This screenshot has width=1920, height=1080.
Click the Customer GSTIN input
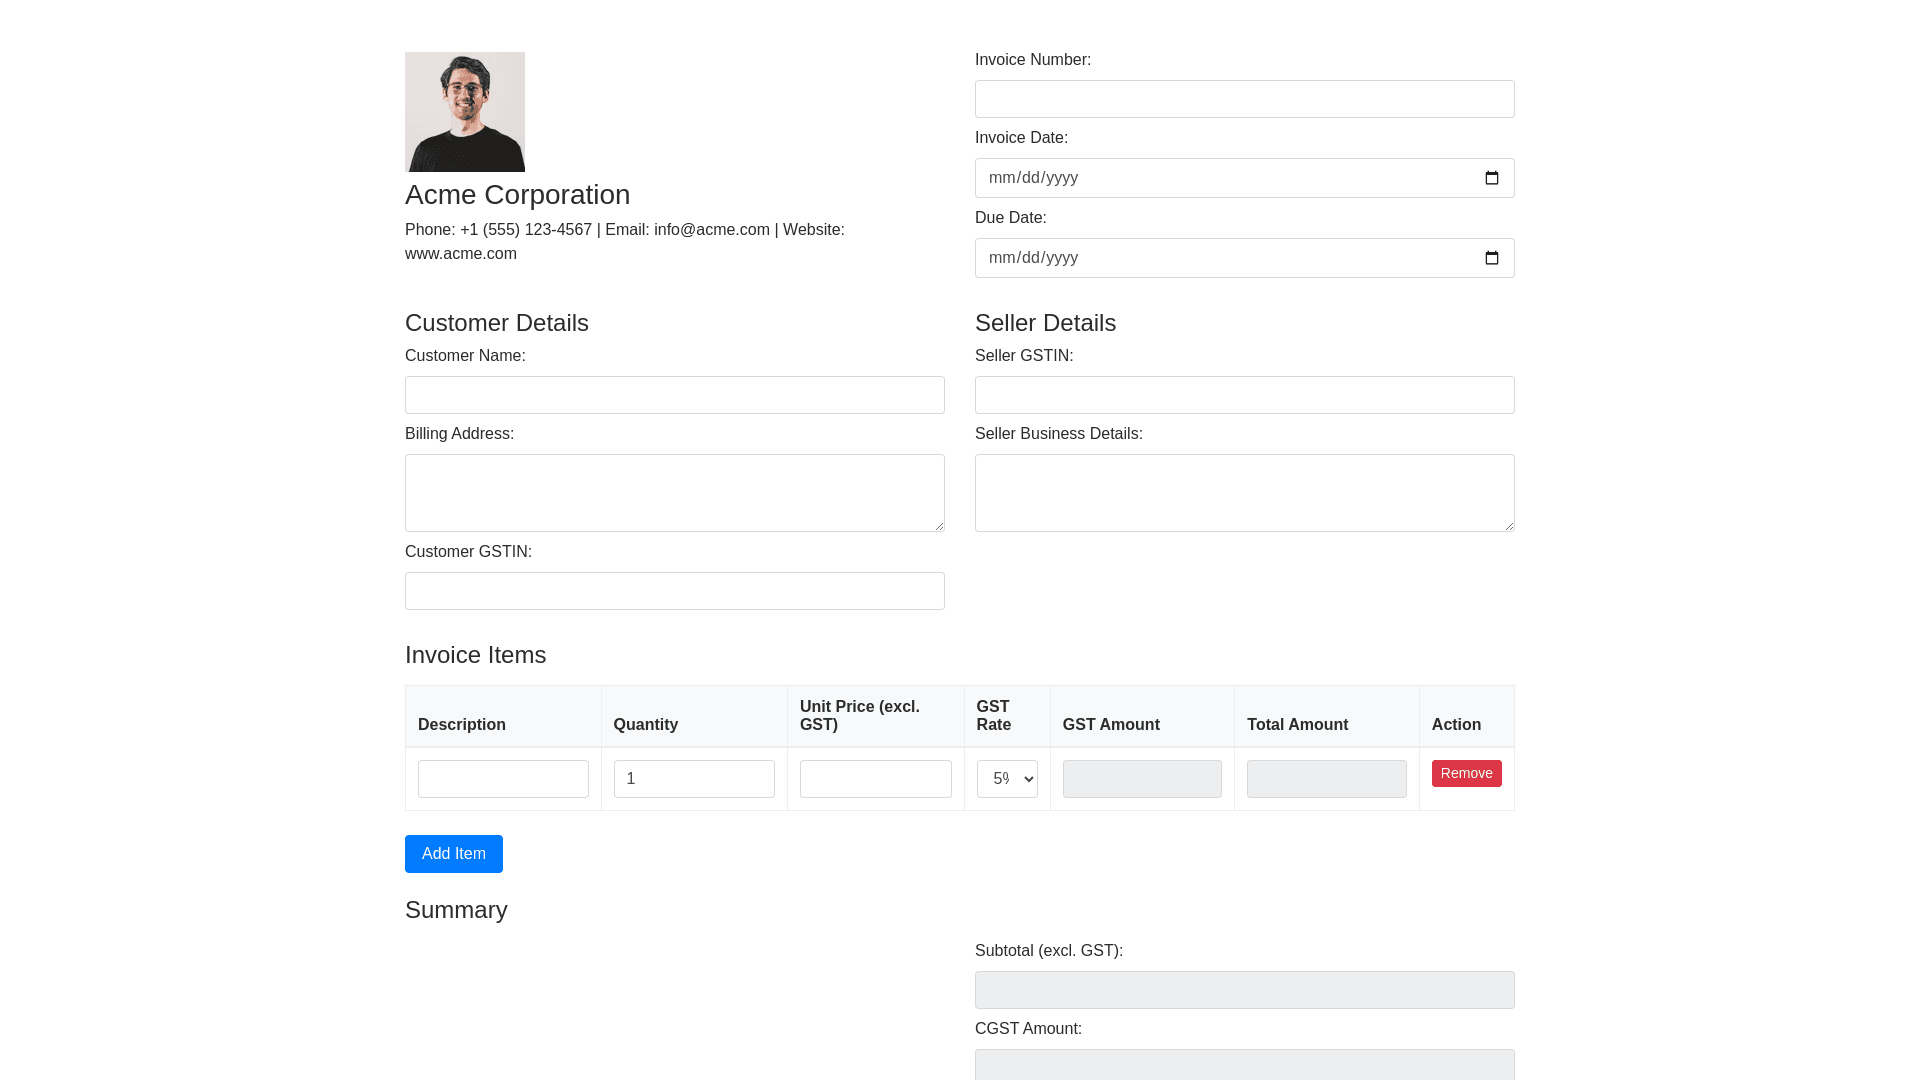(x=674, y=591)
